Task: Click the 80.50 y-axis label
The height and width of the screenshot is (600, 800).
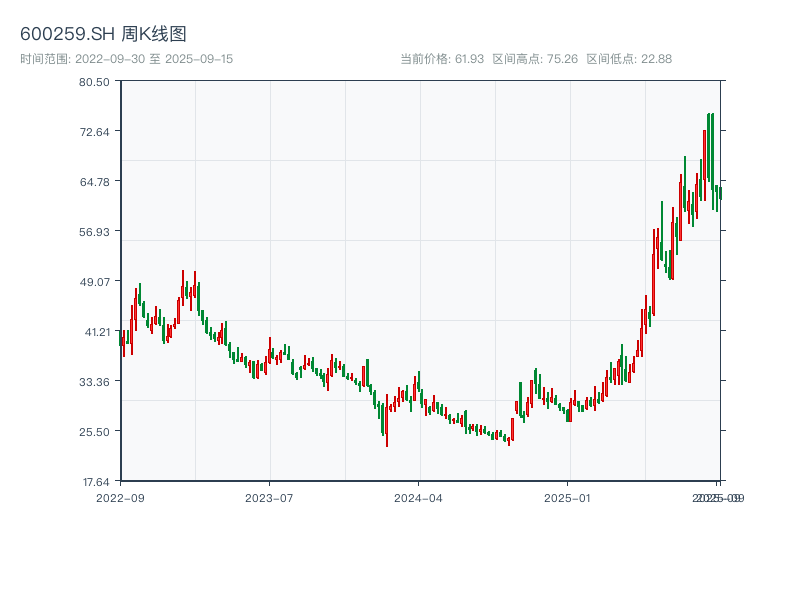Action: tap(94, 82)
